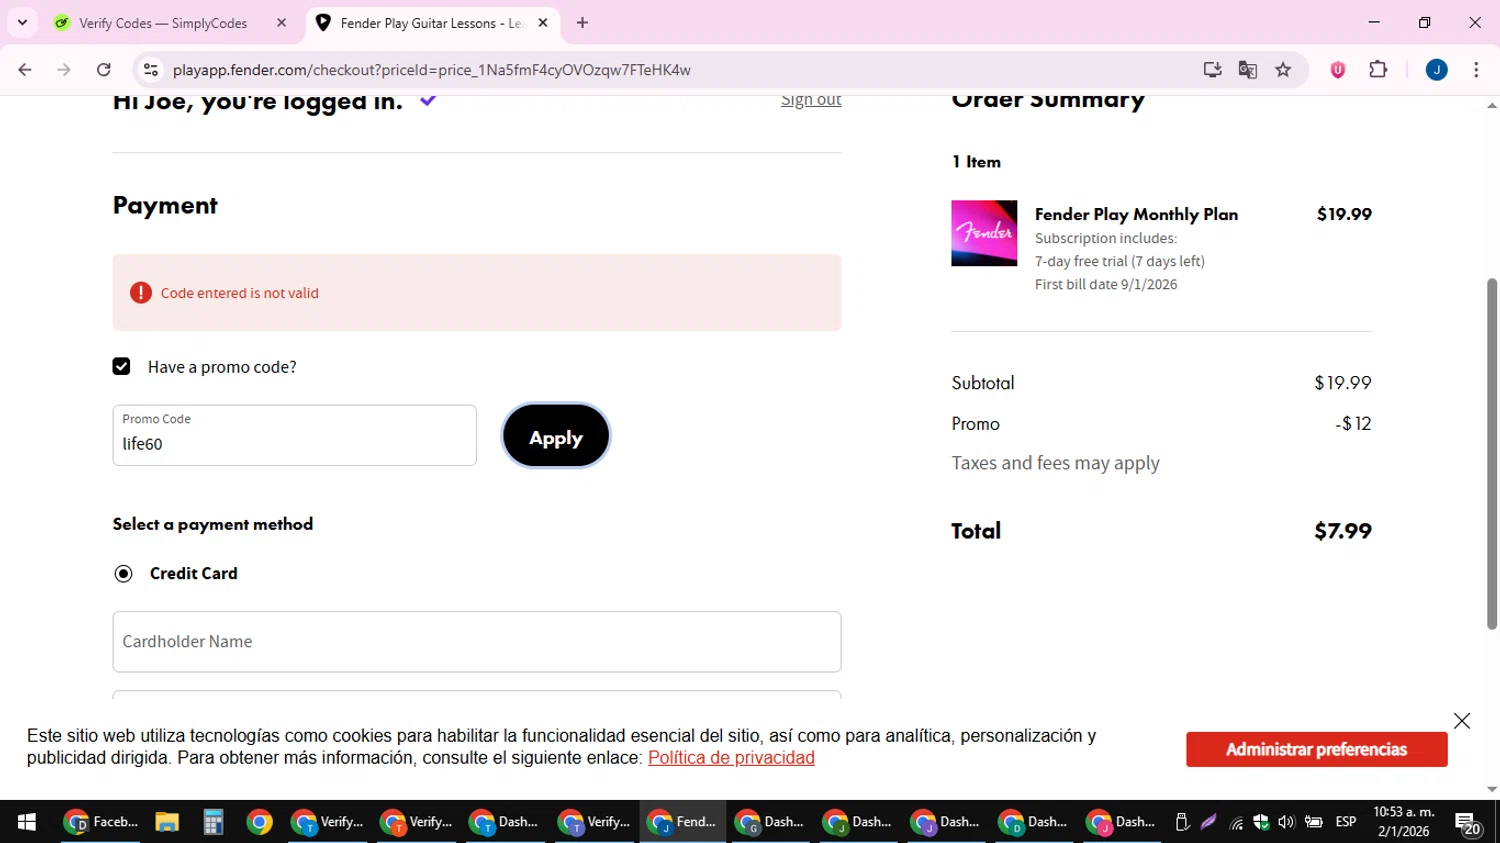Click the Taxes and fees may apply text
This screenshot has width=1500, height=843.
point(1055,463)
